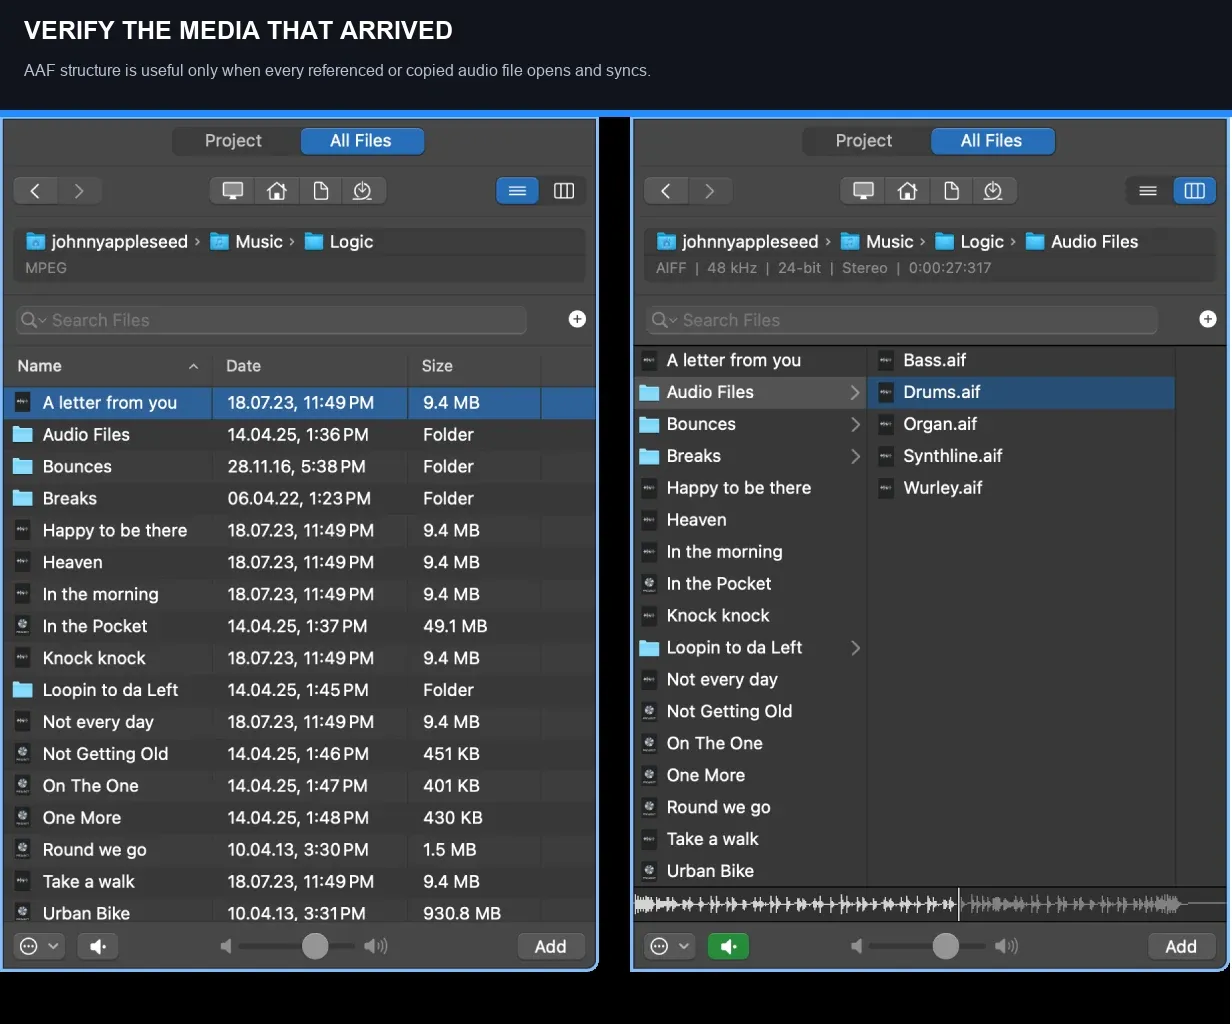Open recent downloads icon in left panel
The image size is (1232, 1032).
click(x=364, y=191)
